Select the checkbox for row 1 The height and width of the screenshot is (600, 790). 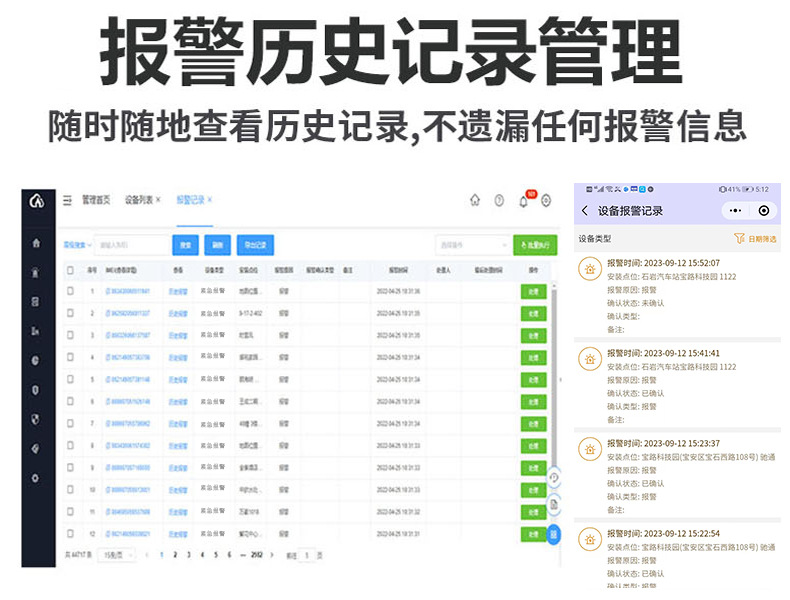click(x=70, y=291)
